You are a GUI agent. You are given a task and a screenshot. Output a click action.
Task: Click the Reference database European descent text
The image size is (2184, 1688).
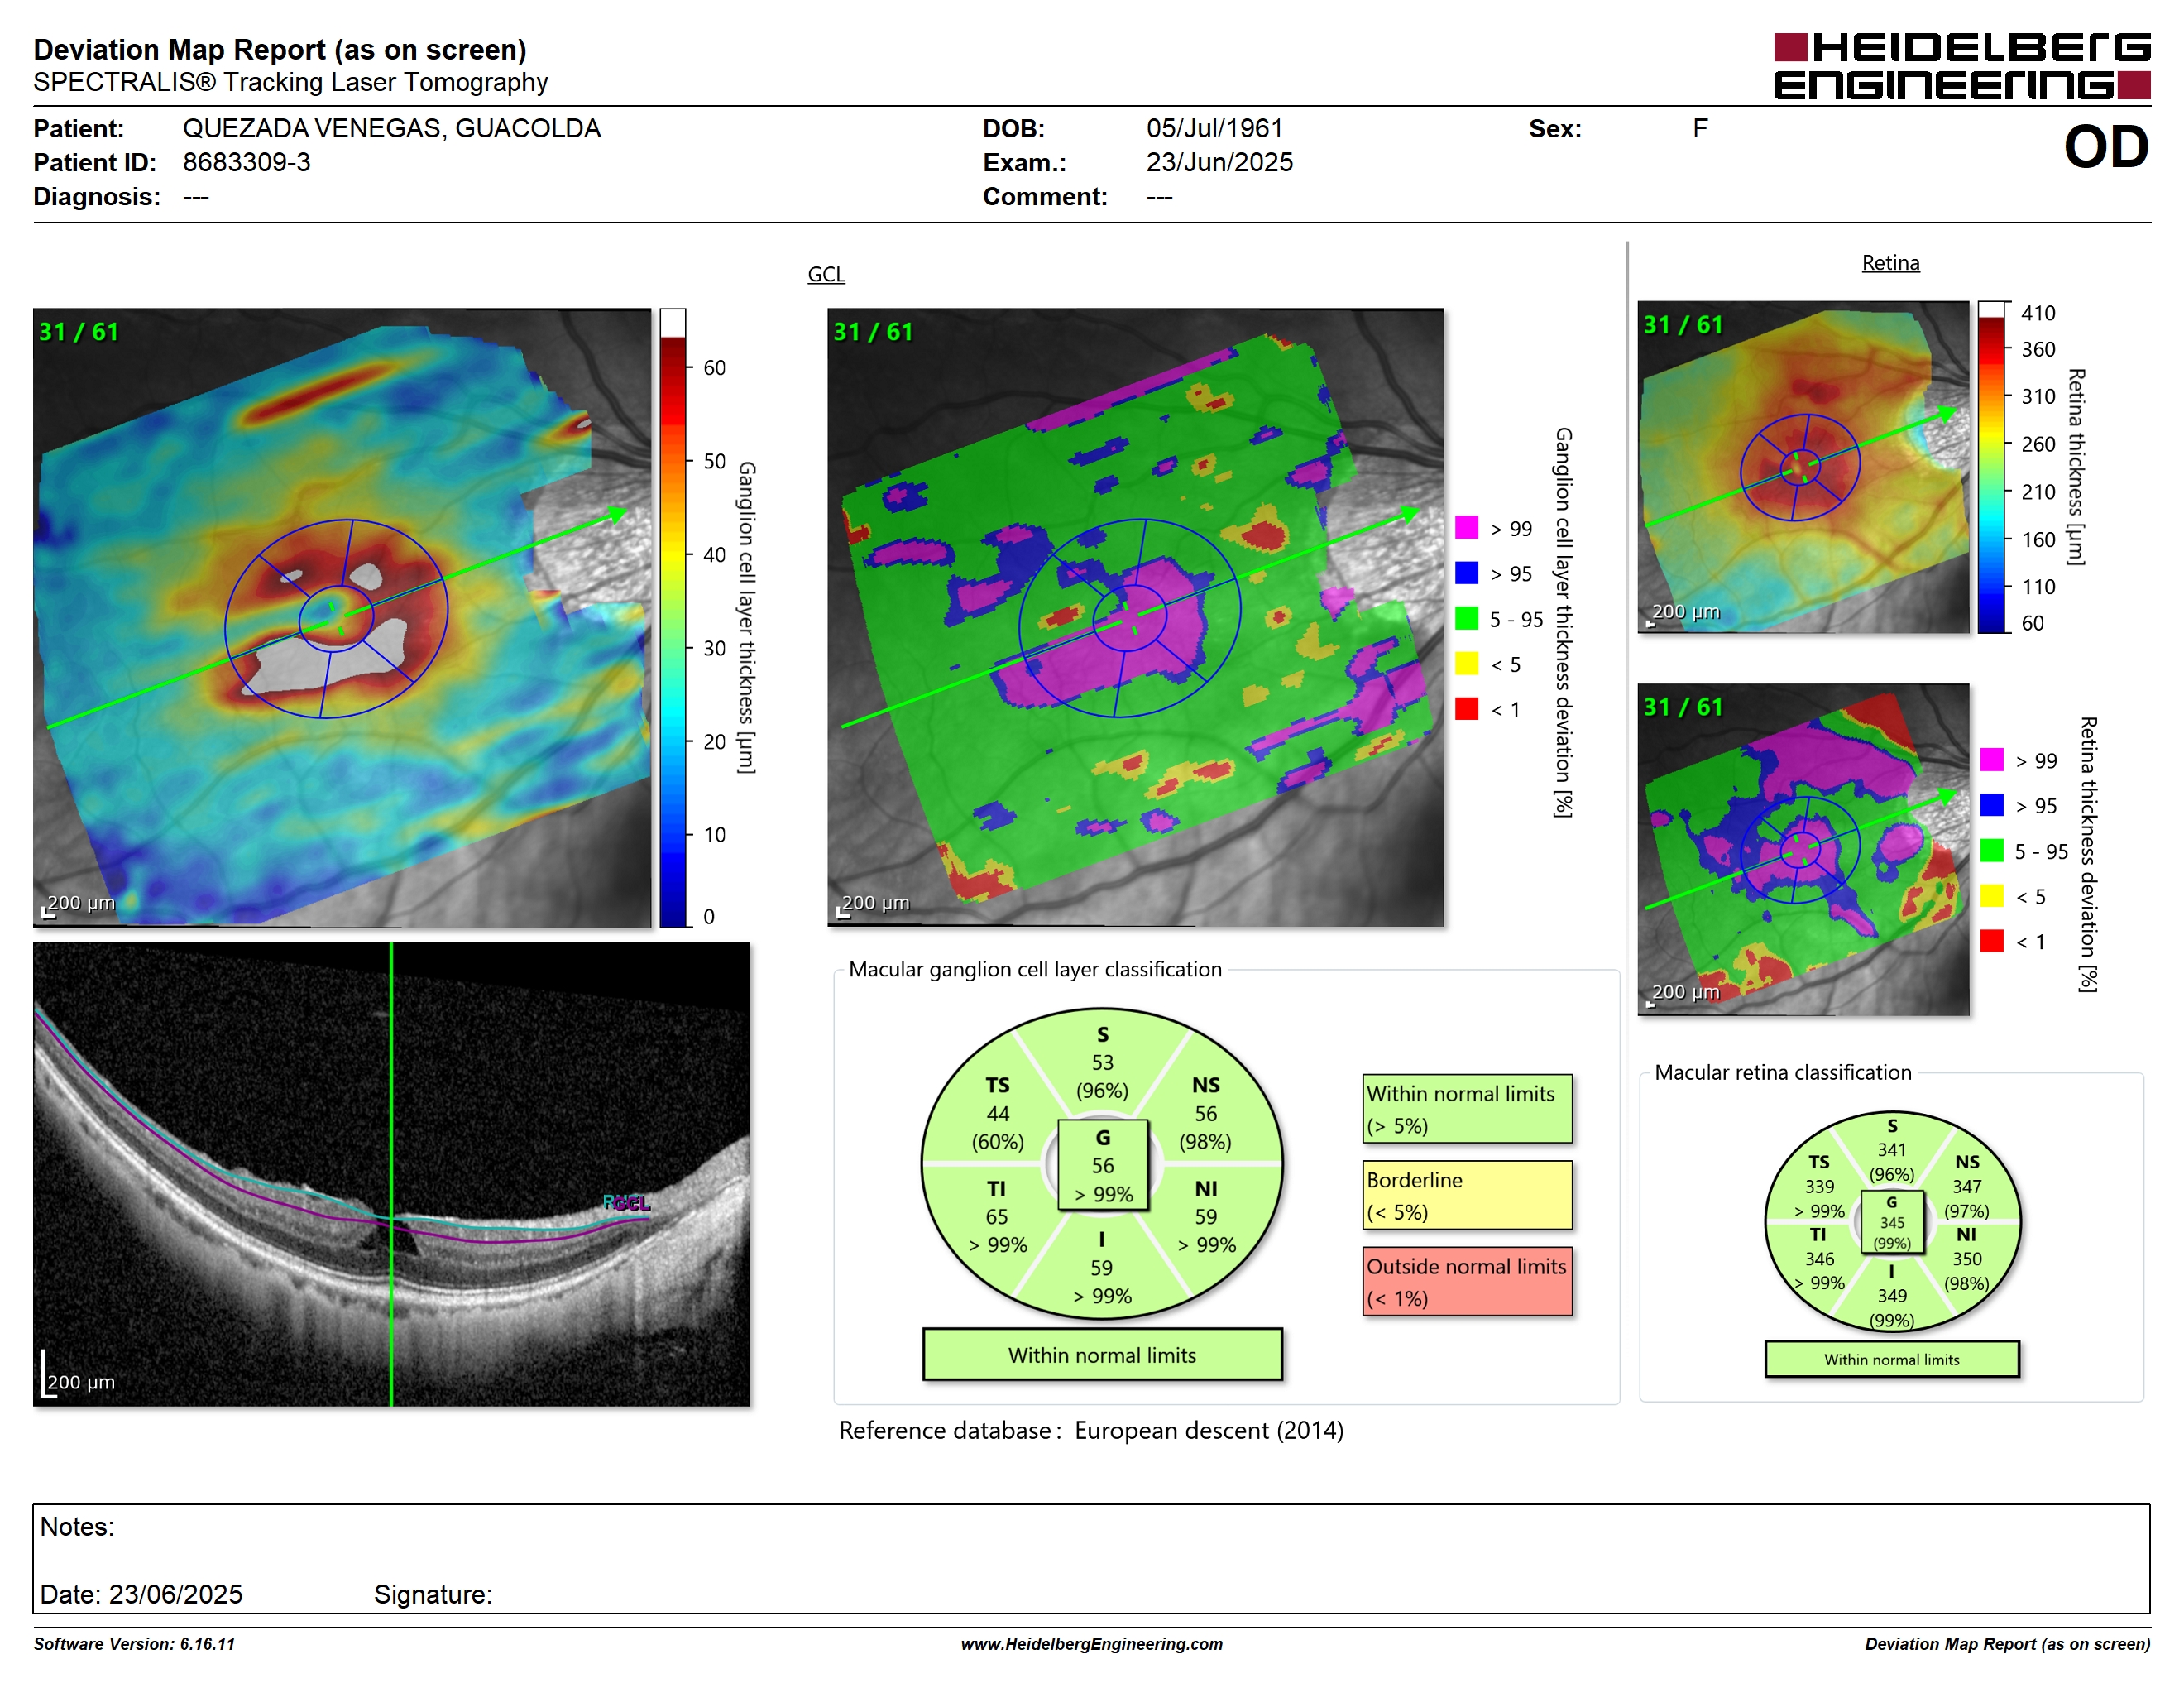point(1091,1430)
